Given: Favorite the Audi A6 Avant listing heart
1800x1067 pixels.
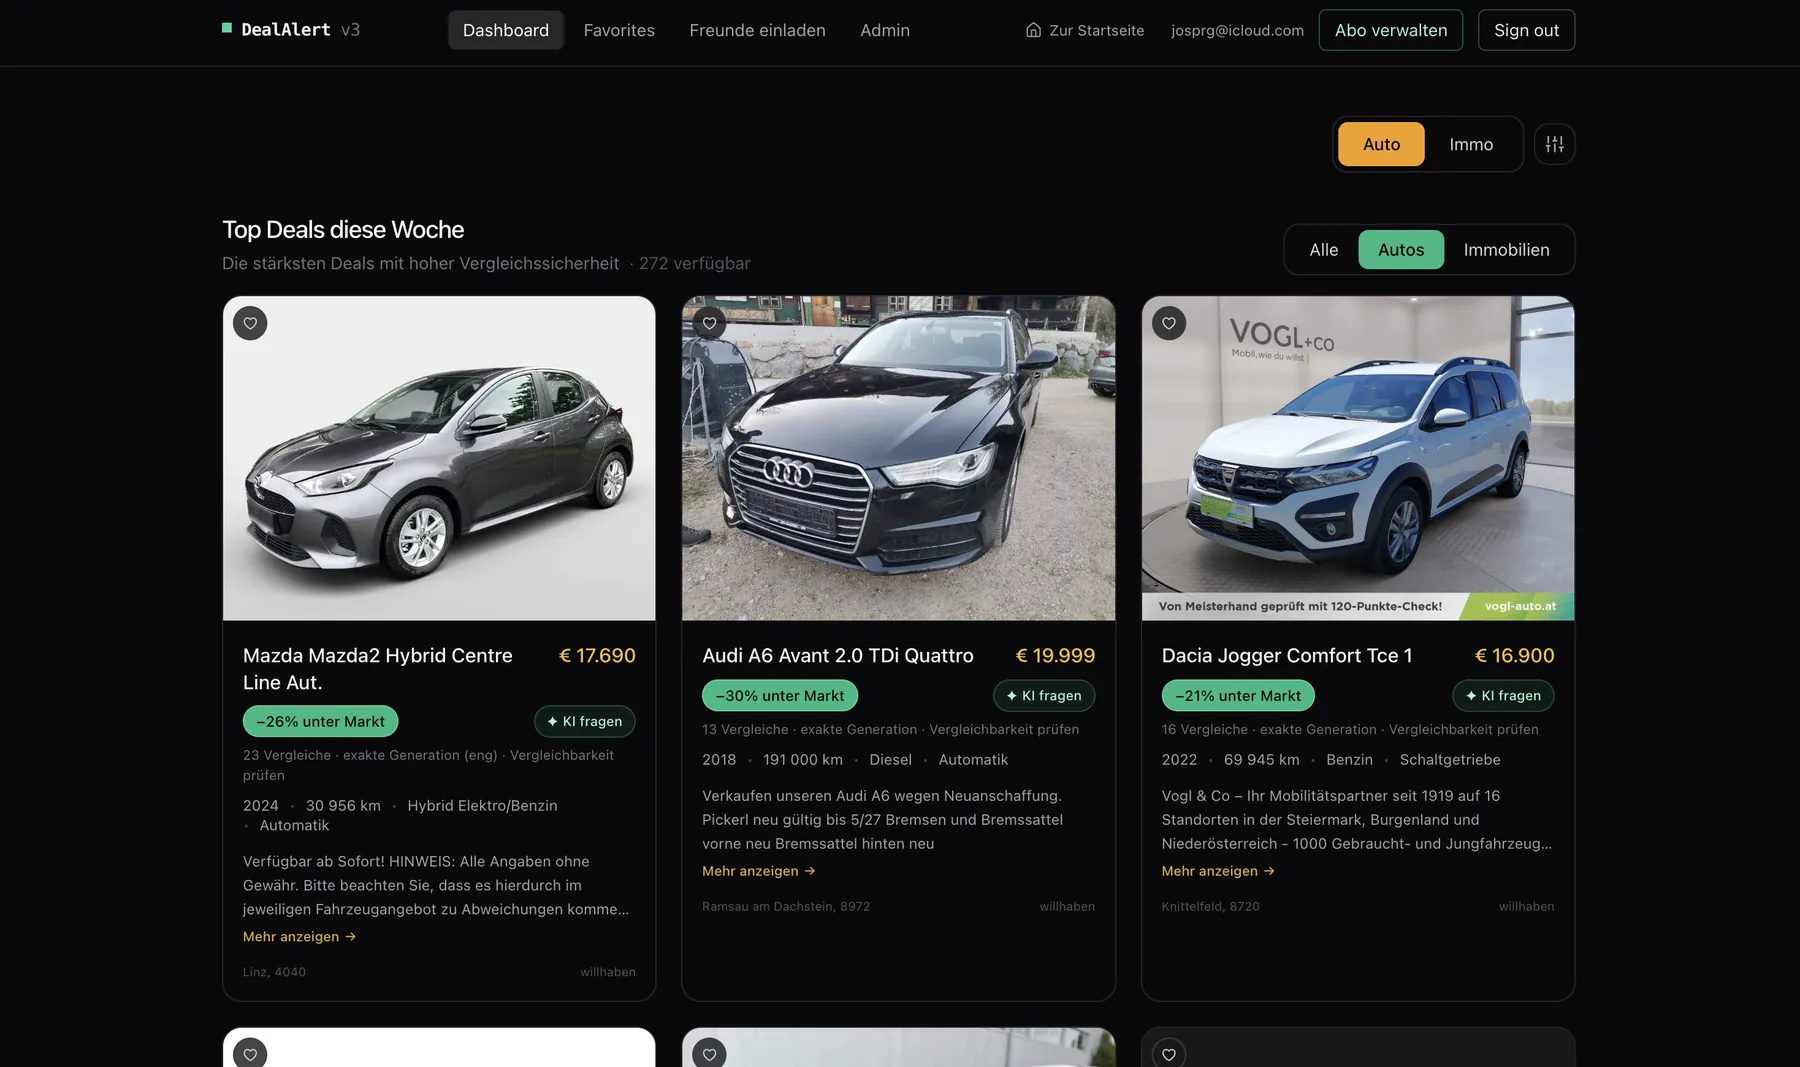Looking at the screenshot, I should 709,323.
